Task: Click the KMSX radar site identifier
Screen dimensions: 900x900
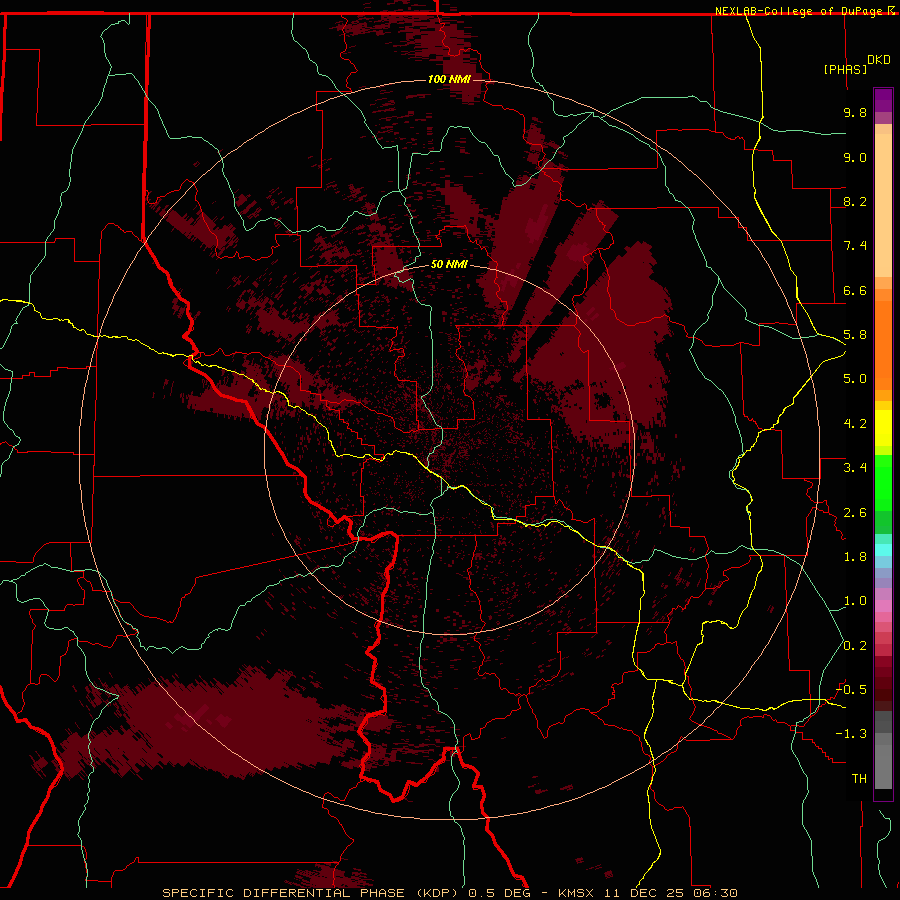Action: click(x=576, y=893)
